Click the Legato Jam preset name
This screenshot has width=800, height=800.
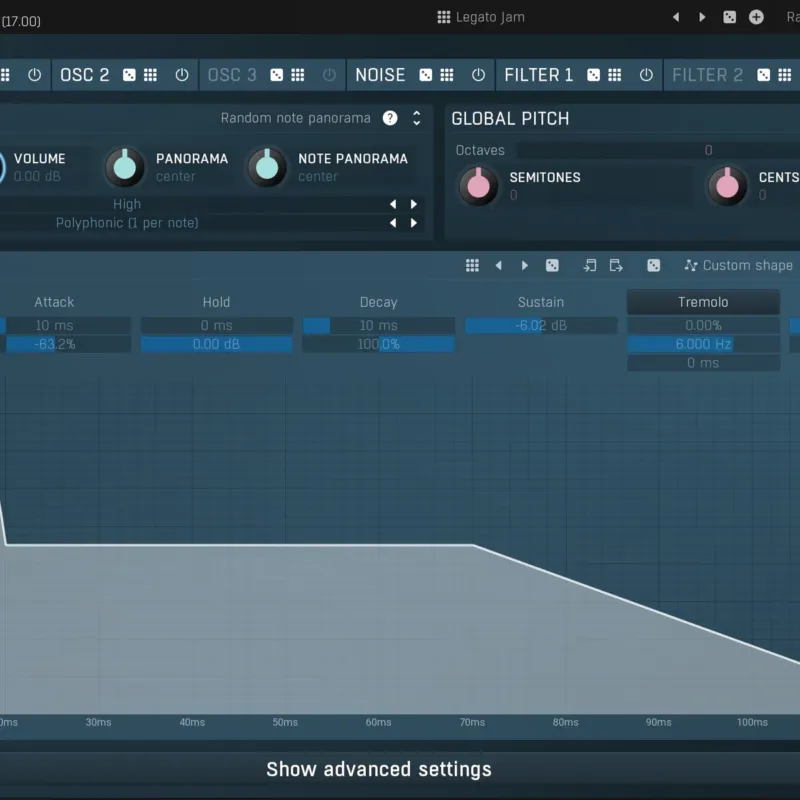pyautogui.click(x=490, y=17)
